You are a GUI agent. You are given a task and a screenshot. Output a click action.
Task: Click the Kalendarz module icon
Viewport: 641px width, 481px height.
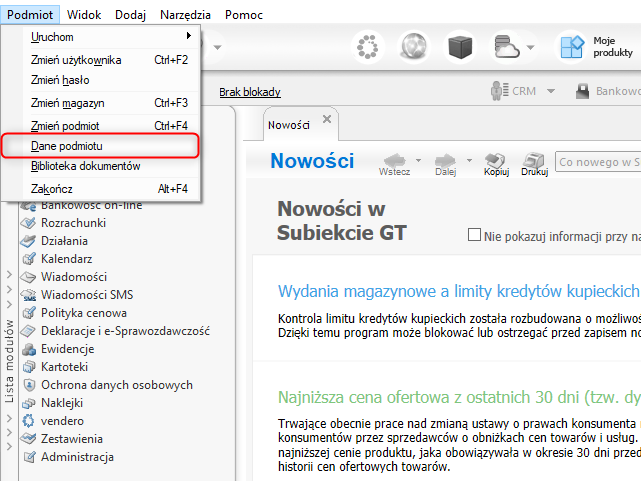tap(29, 259)
